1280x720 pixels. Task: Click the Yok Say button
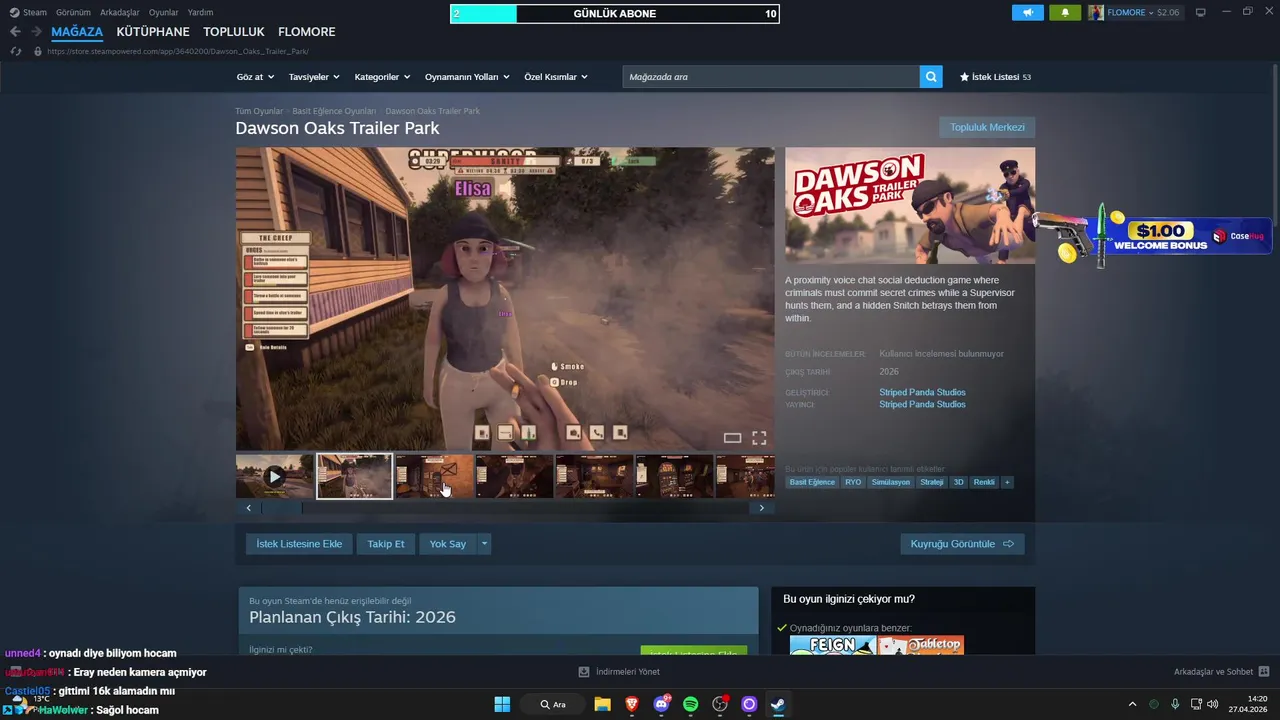[x=448, y=544]
